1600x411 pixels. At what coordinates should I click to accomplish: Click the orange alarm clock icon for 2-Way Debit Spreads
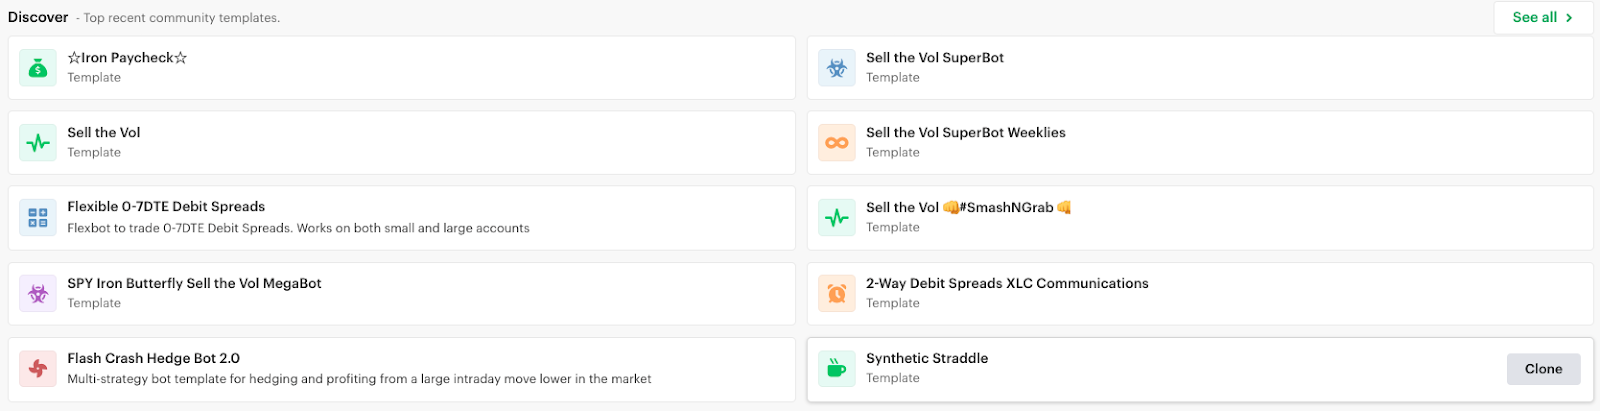tap(837, 294)
